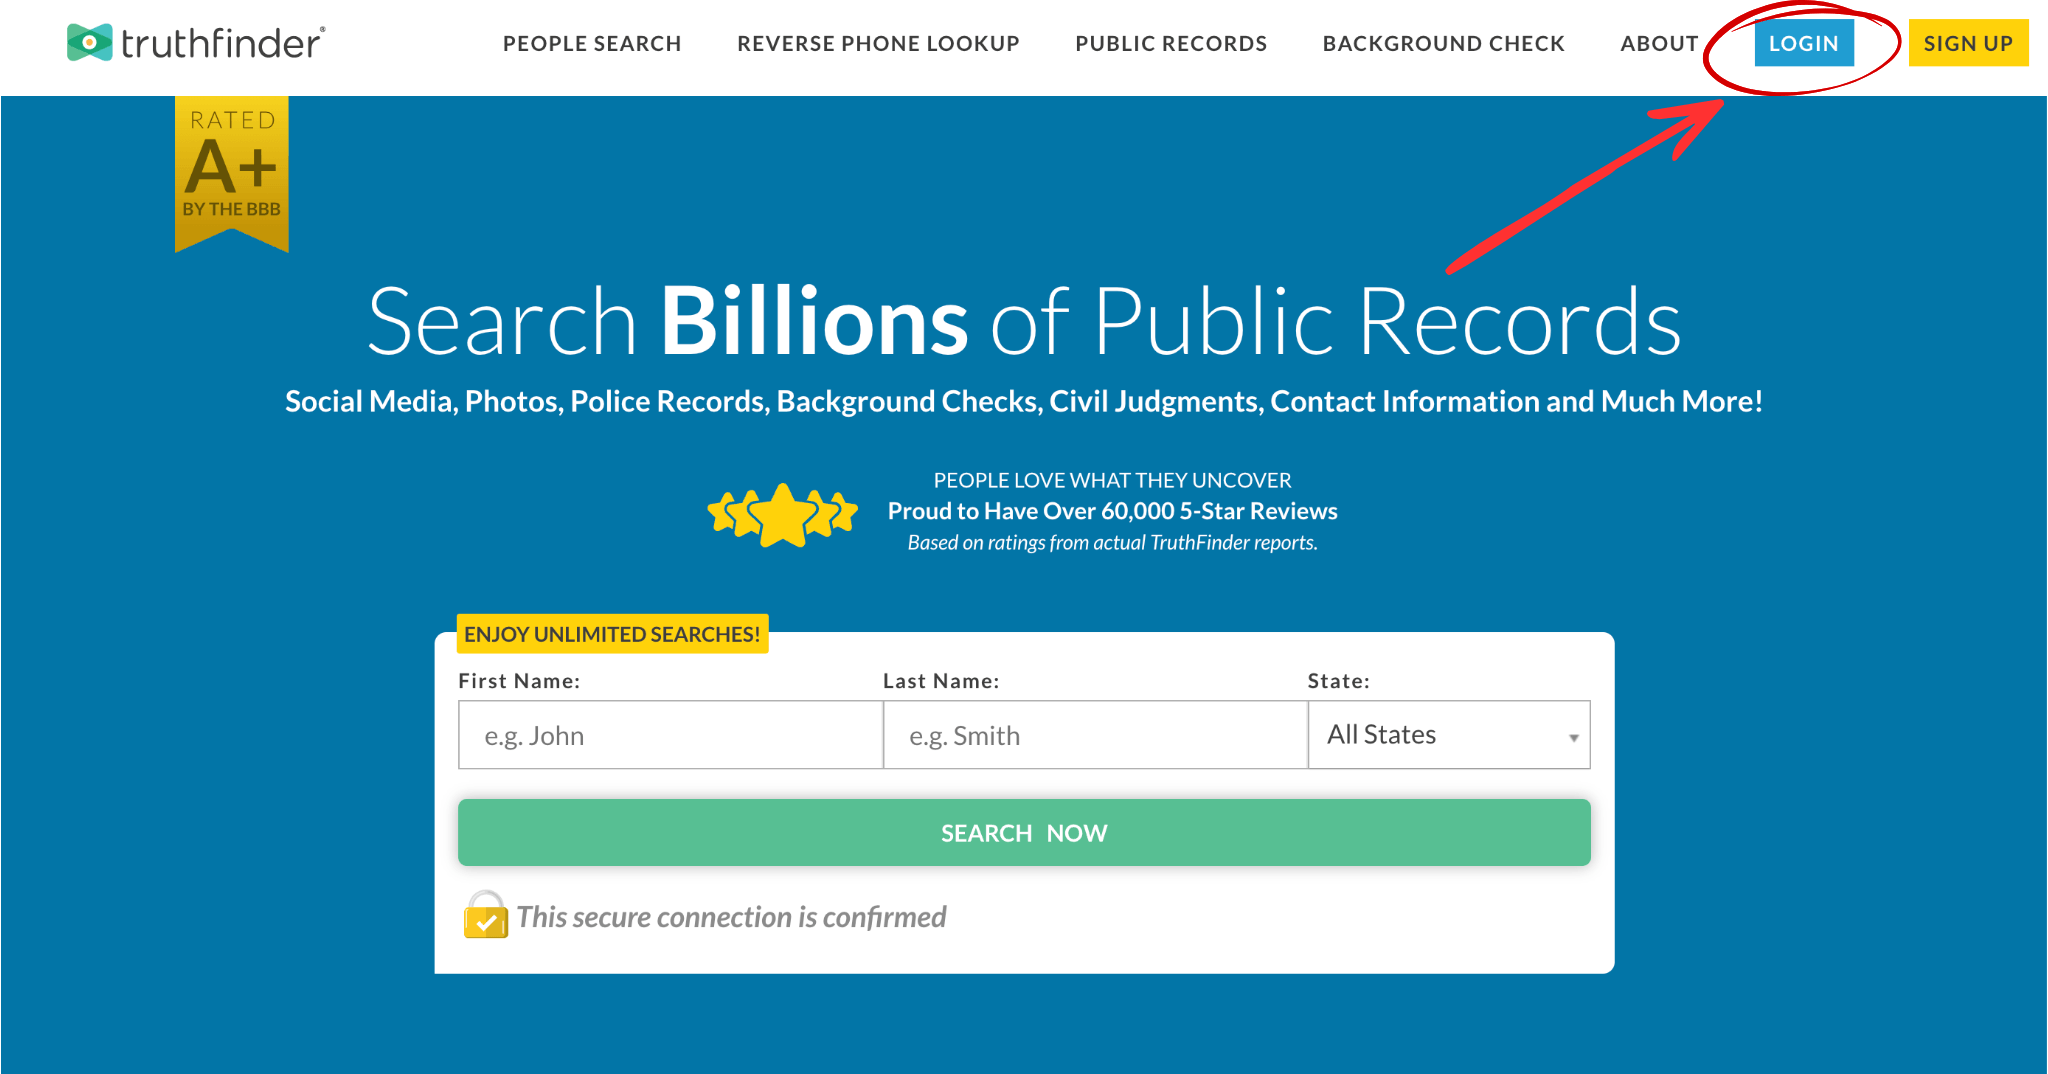The height and width of the screenshot is (1074, 2048).
Task: Click the blue Login button
Action: tap(1804, 43)
